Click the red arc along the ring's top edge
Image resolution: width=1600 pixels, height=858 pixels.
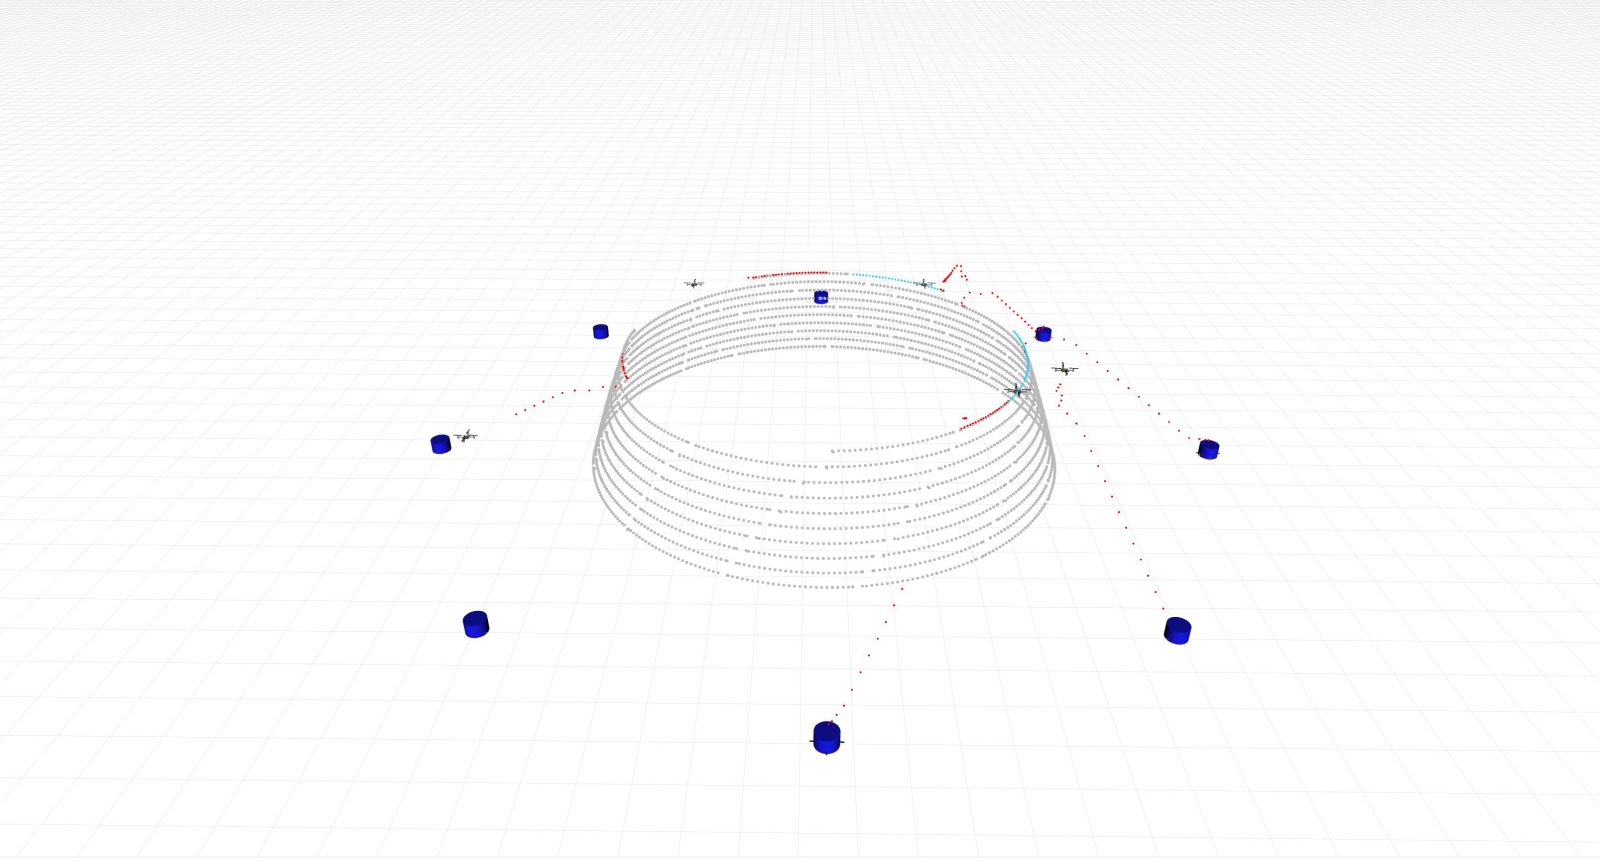point(790,273)
